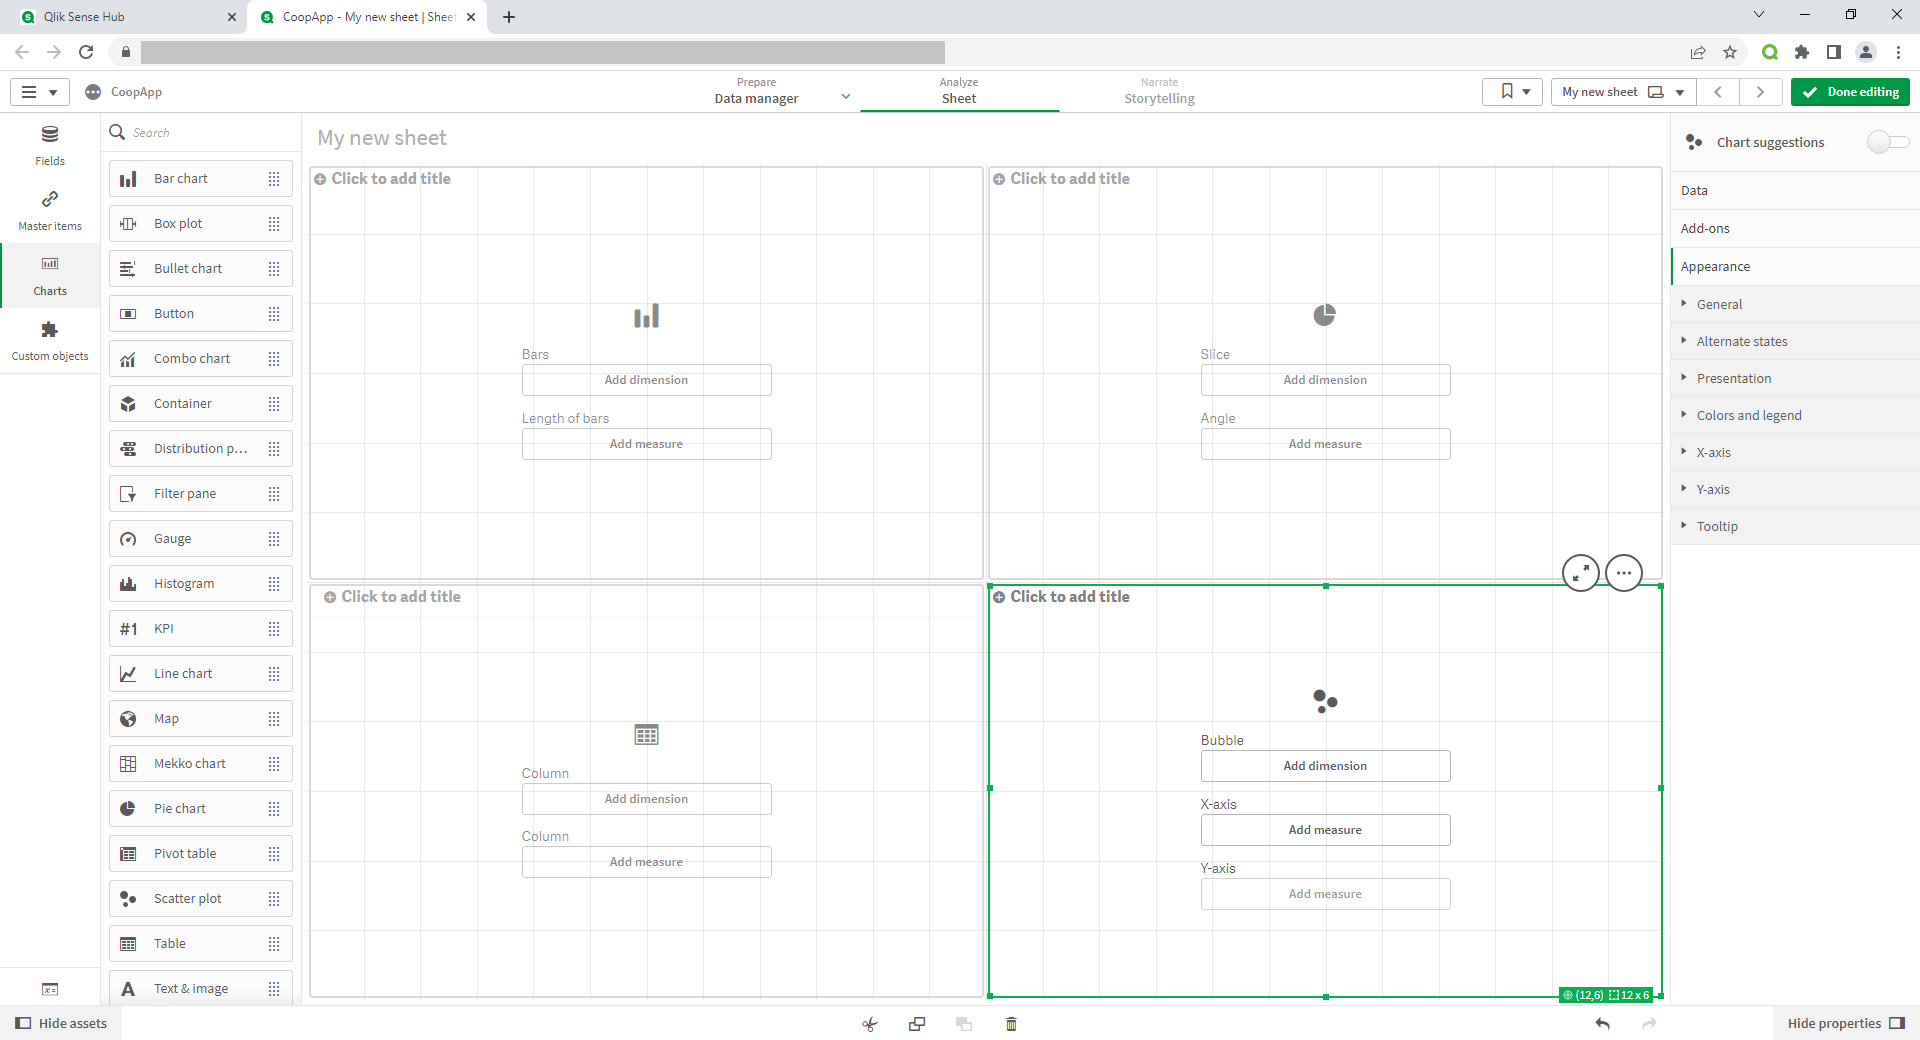Viewport: 1920px width, 1040px height.
Task: Open the scatter plot more options menu
Action: pyautogui.click(x=1623, y=573)
